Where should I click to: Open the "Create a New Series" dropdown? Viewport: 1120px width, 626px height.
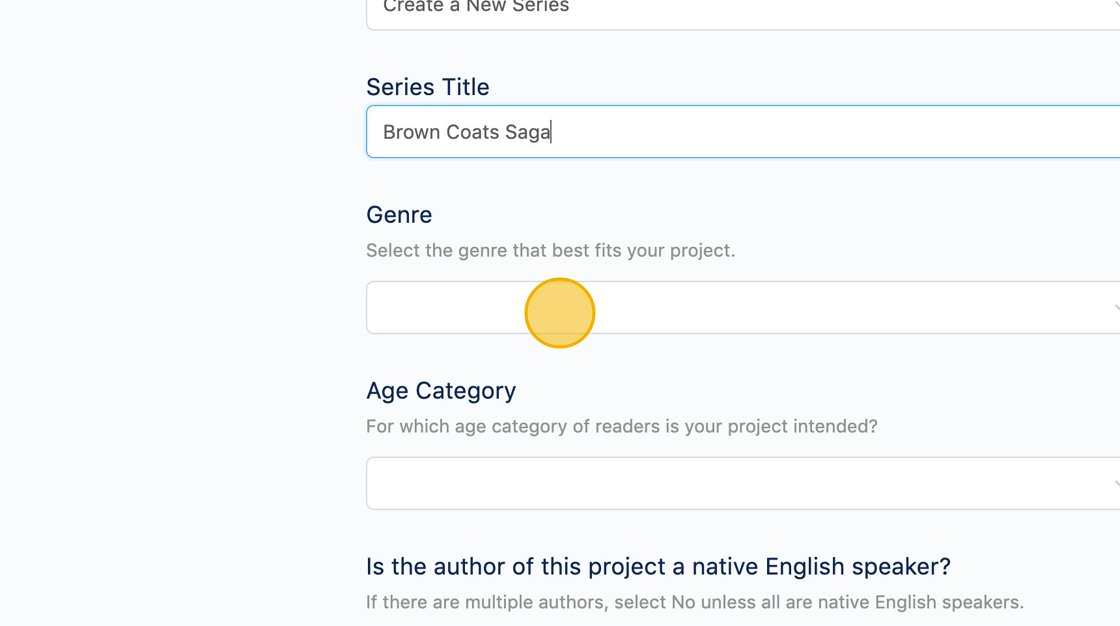click(x=742, y=8)
